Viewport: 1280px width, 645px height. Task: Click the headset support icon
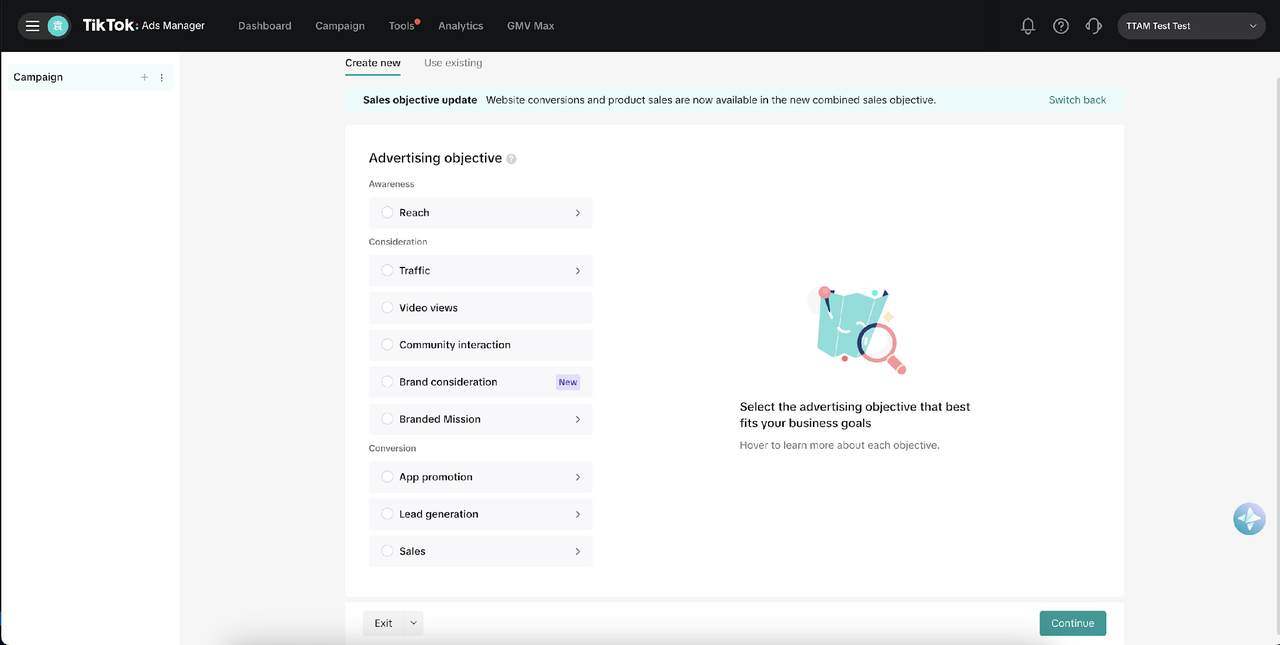[x=1094, y=26]
